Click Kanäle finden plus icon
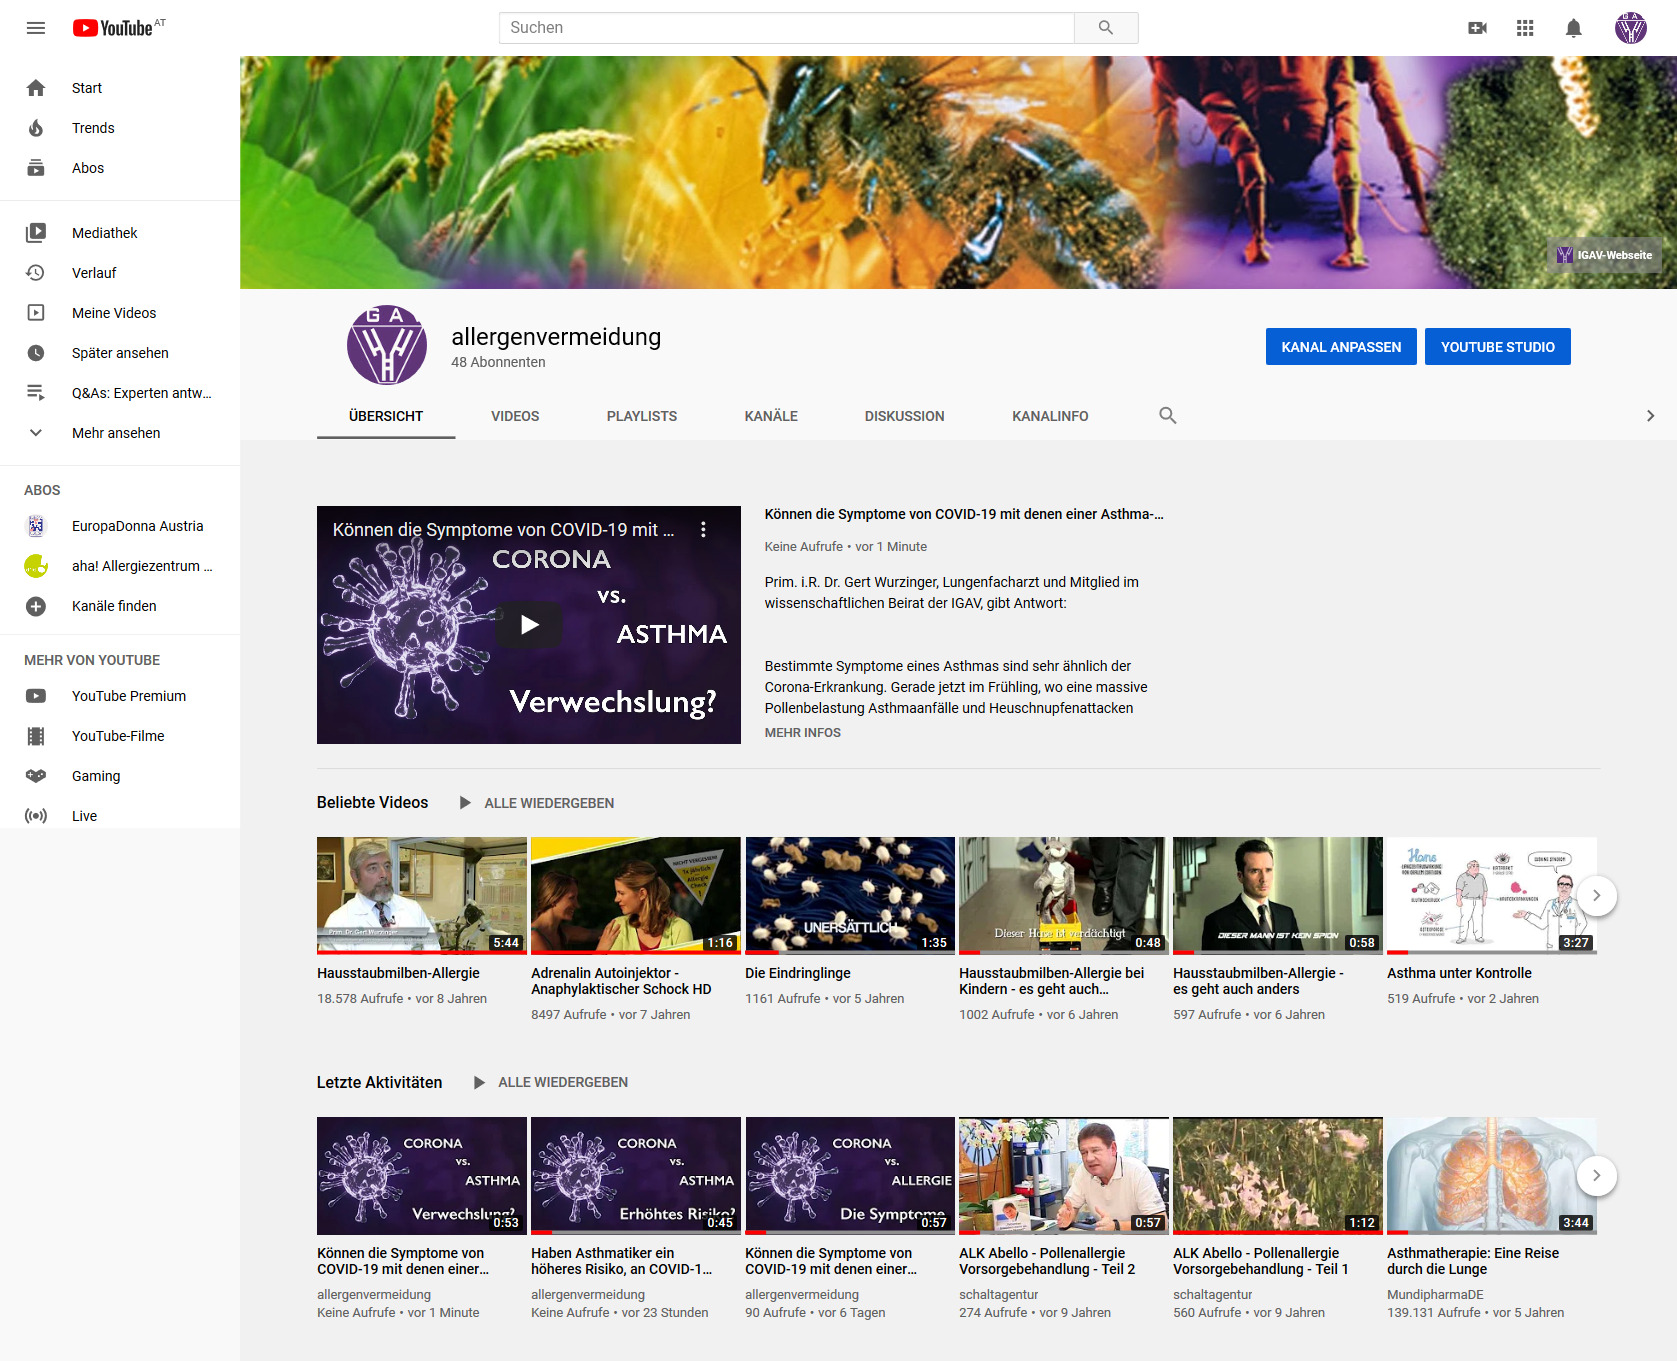1677x1361 pixels. pos(36,606)
